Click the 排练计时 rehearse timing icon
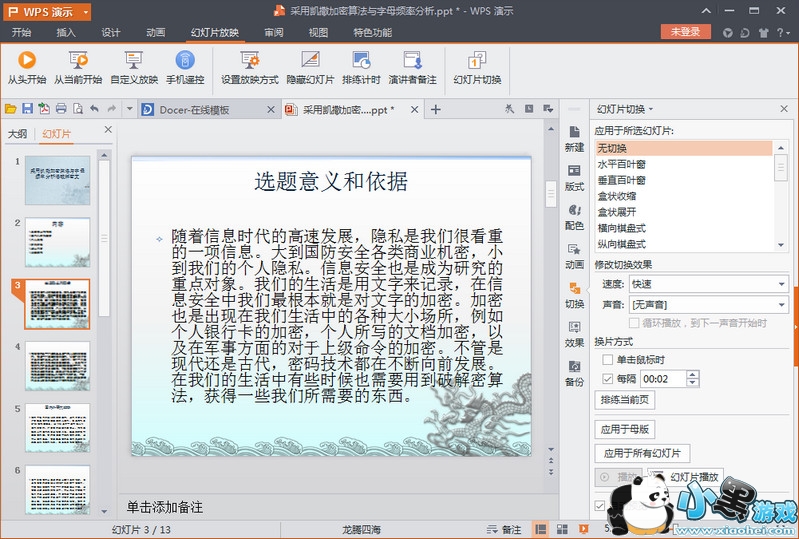Image resolution: width=799 pixels, height=539 pixels. coord(361,67)
